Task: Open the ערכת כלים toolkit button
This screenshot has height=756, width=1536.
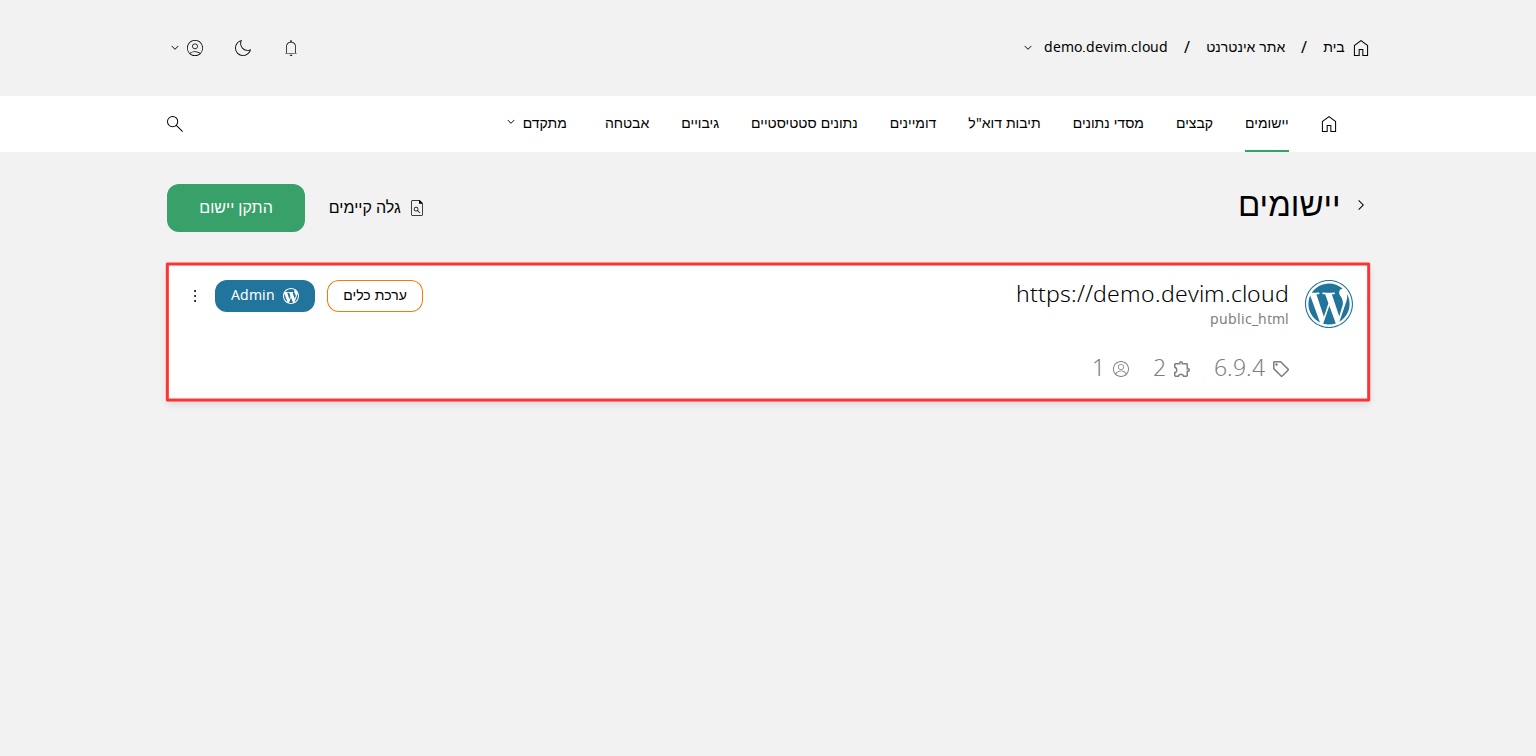Action: point(375,296)
